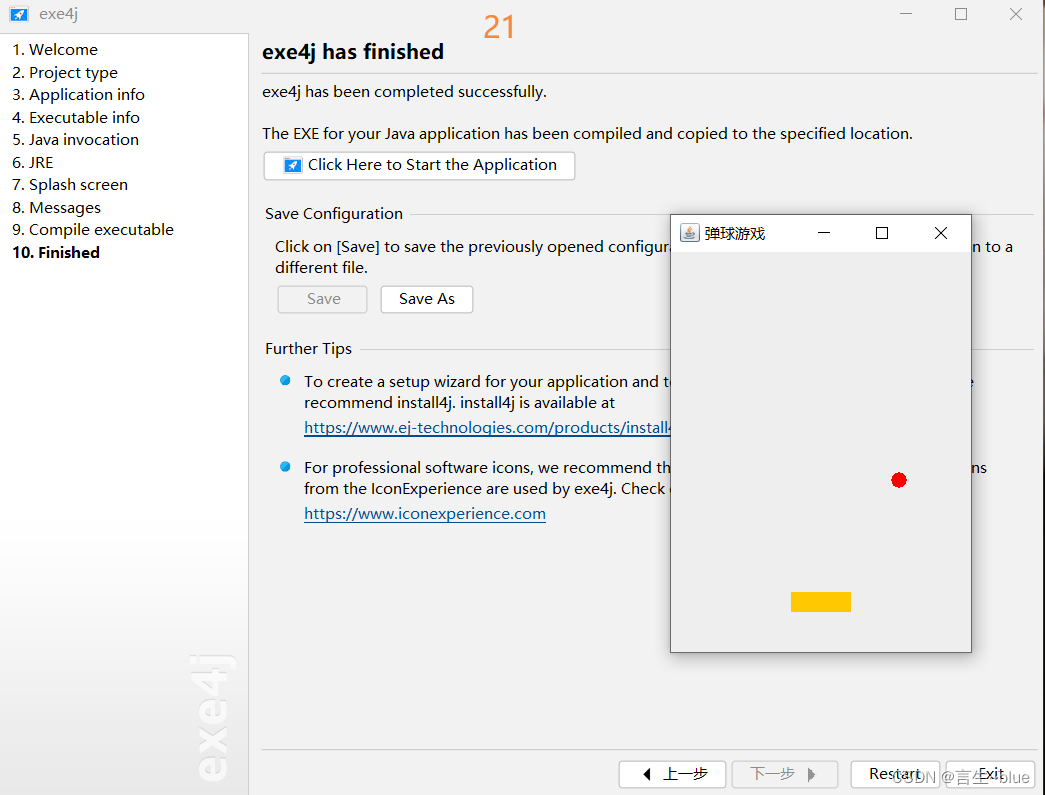Click the 弹球游戏 window title text

pos(734,234)
